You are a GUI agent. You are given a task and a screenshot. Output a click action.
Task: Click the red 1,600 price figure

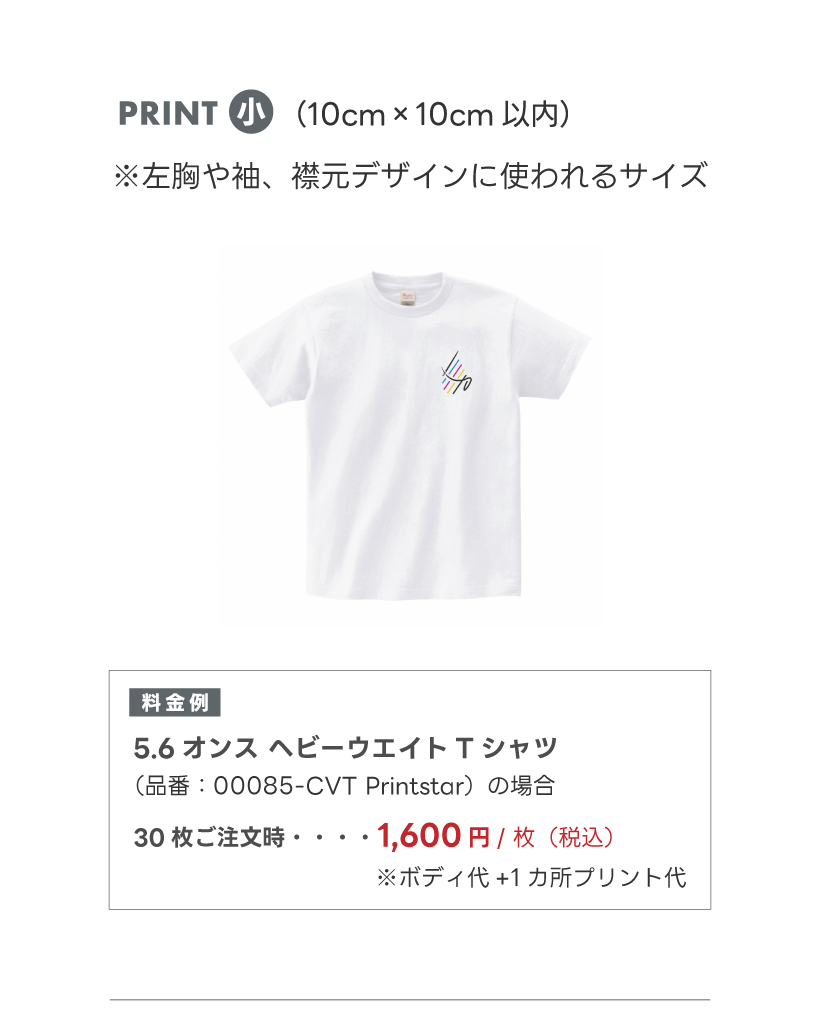[x=419, y=835]
